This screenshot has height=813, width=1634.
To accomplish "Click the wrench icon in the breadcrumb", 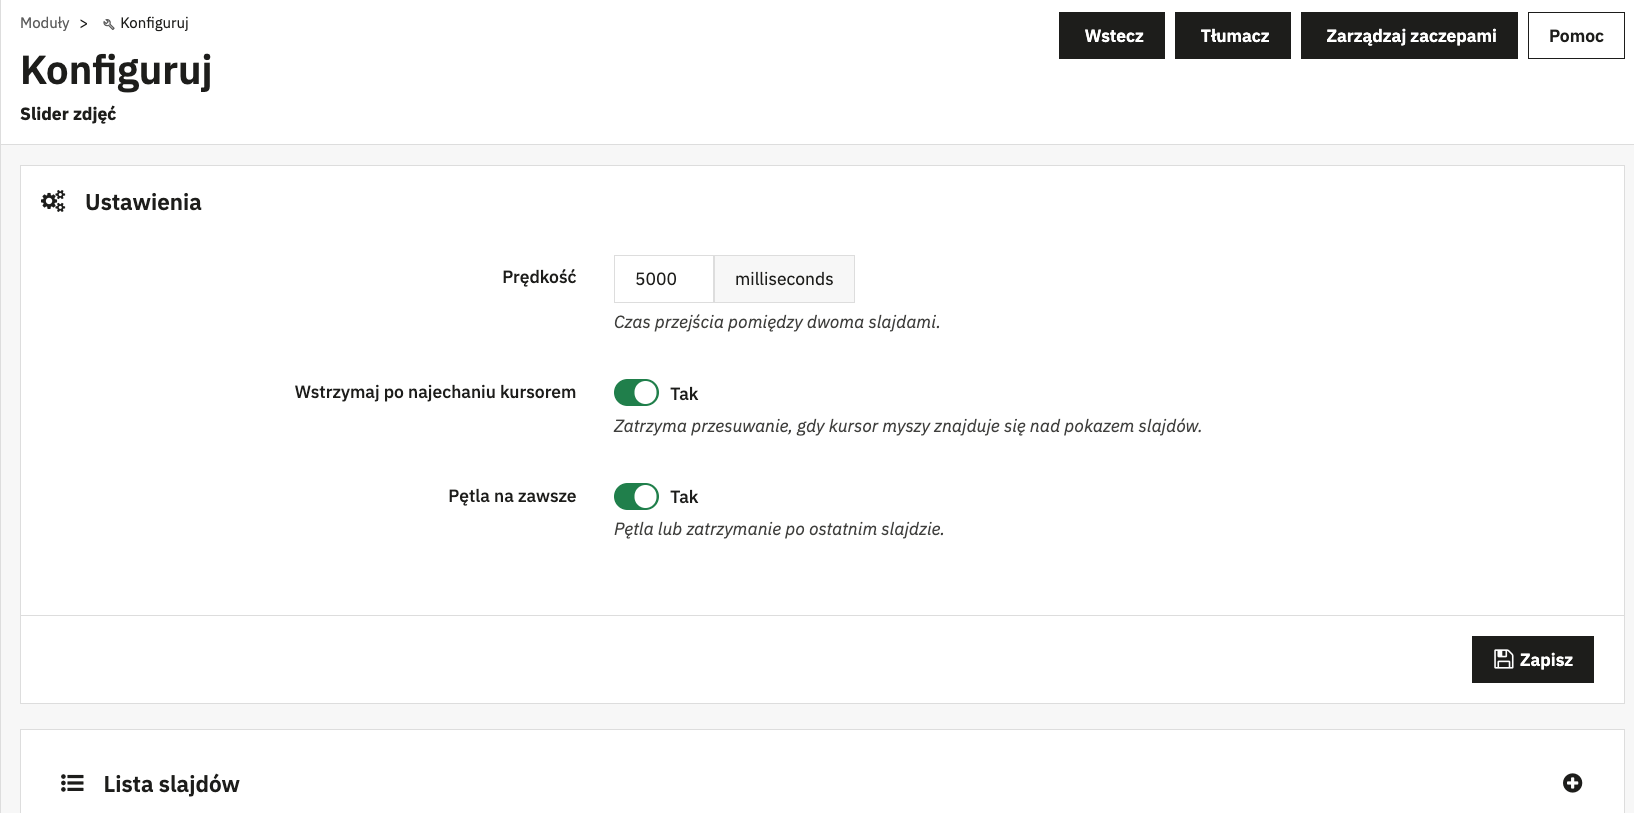I will 109,24.
